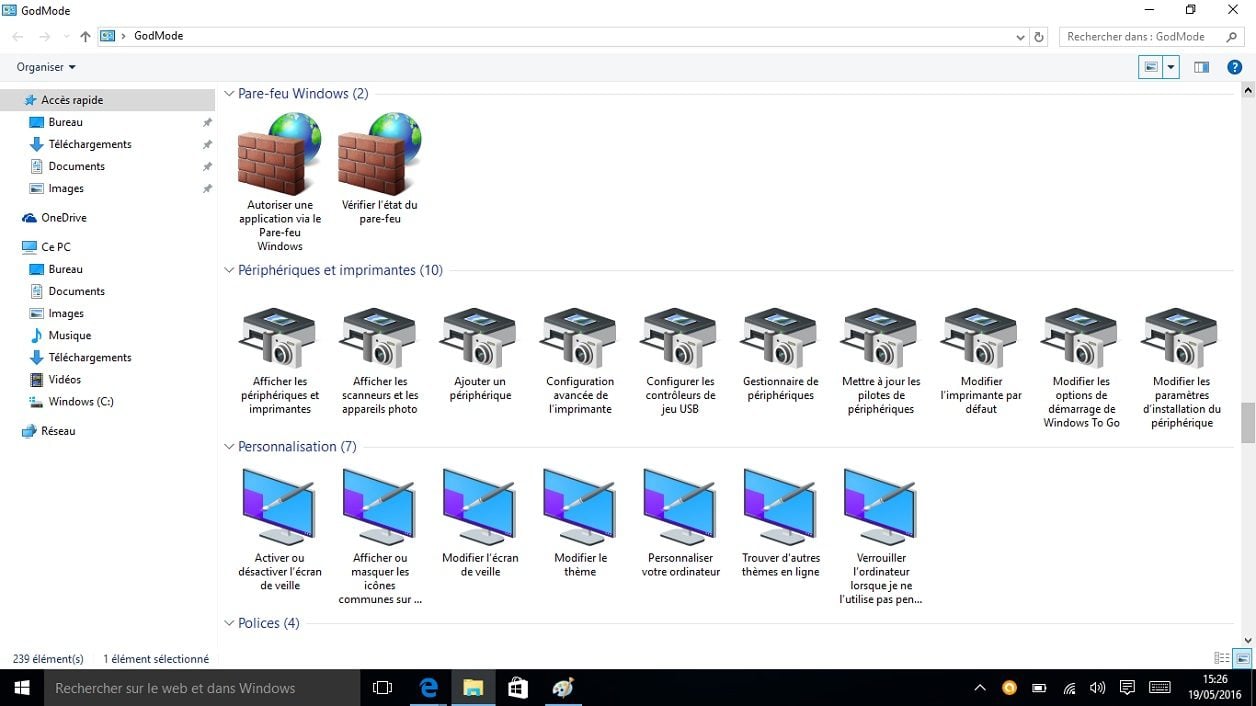This screenshot has height=706, width=1256.
Task: Open 'Trouver d'autres thèmes en ligne'
Action: [x=780, y=508]
